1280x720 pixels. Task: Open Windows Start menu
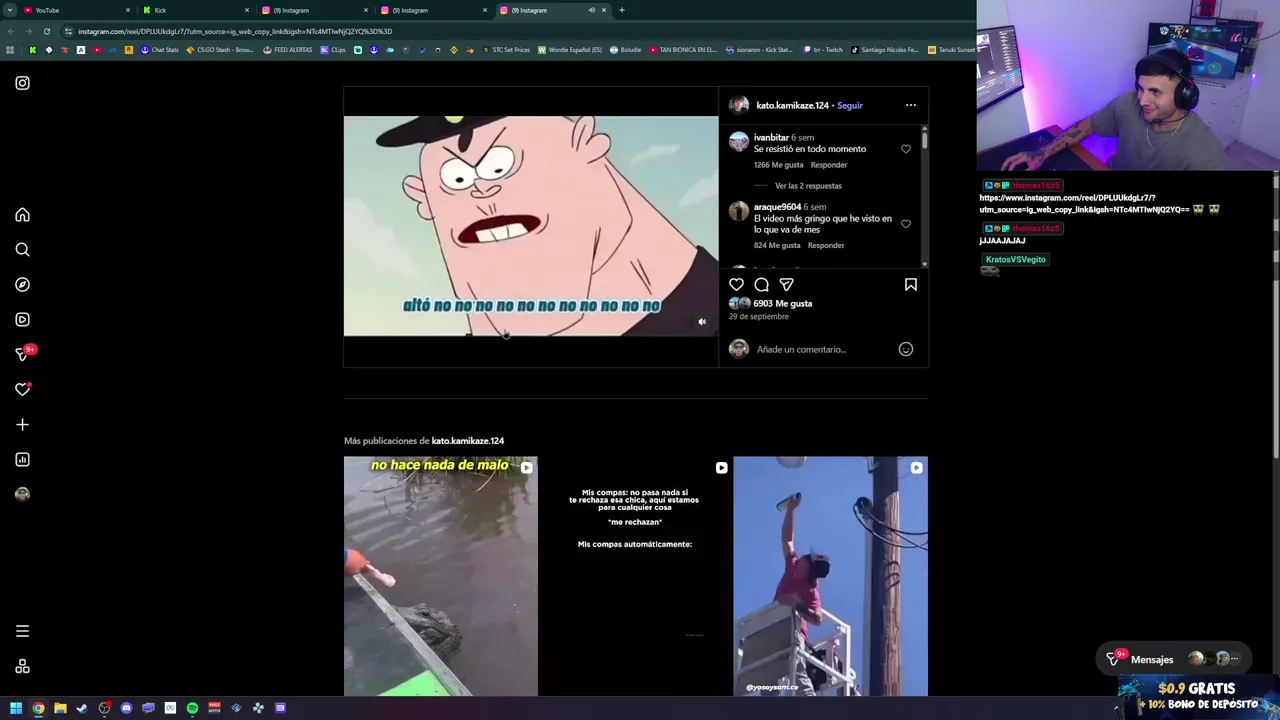click(x=16, y=708)
